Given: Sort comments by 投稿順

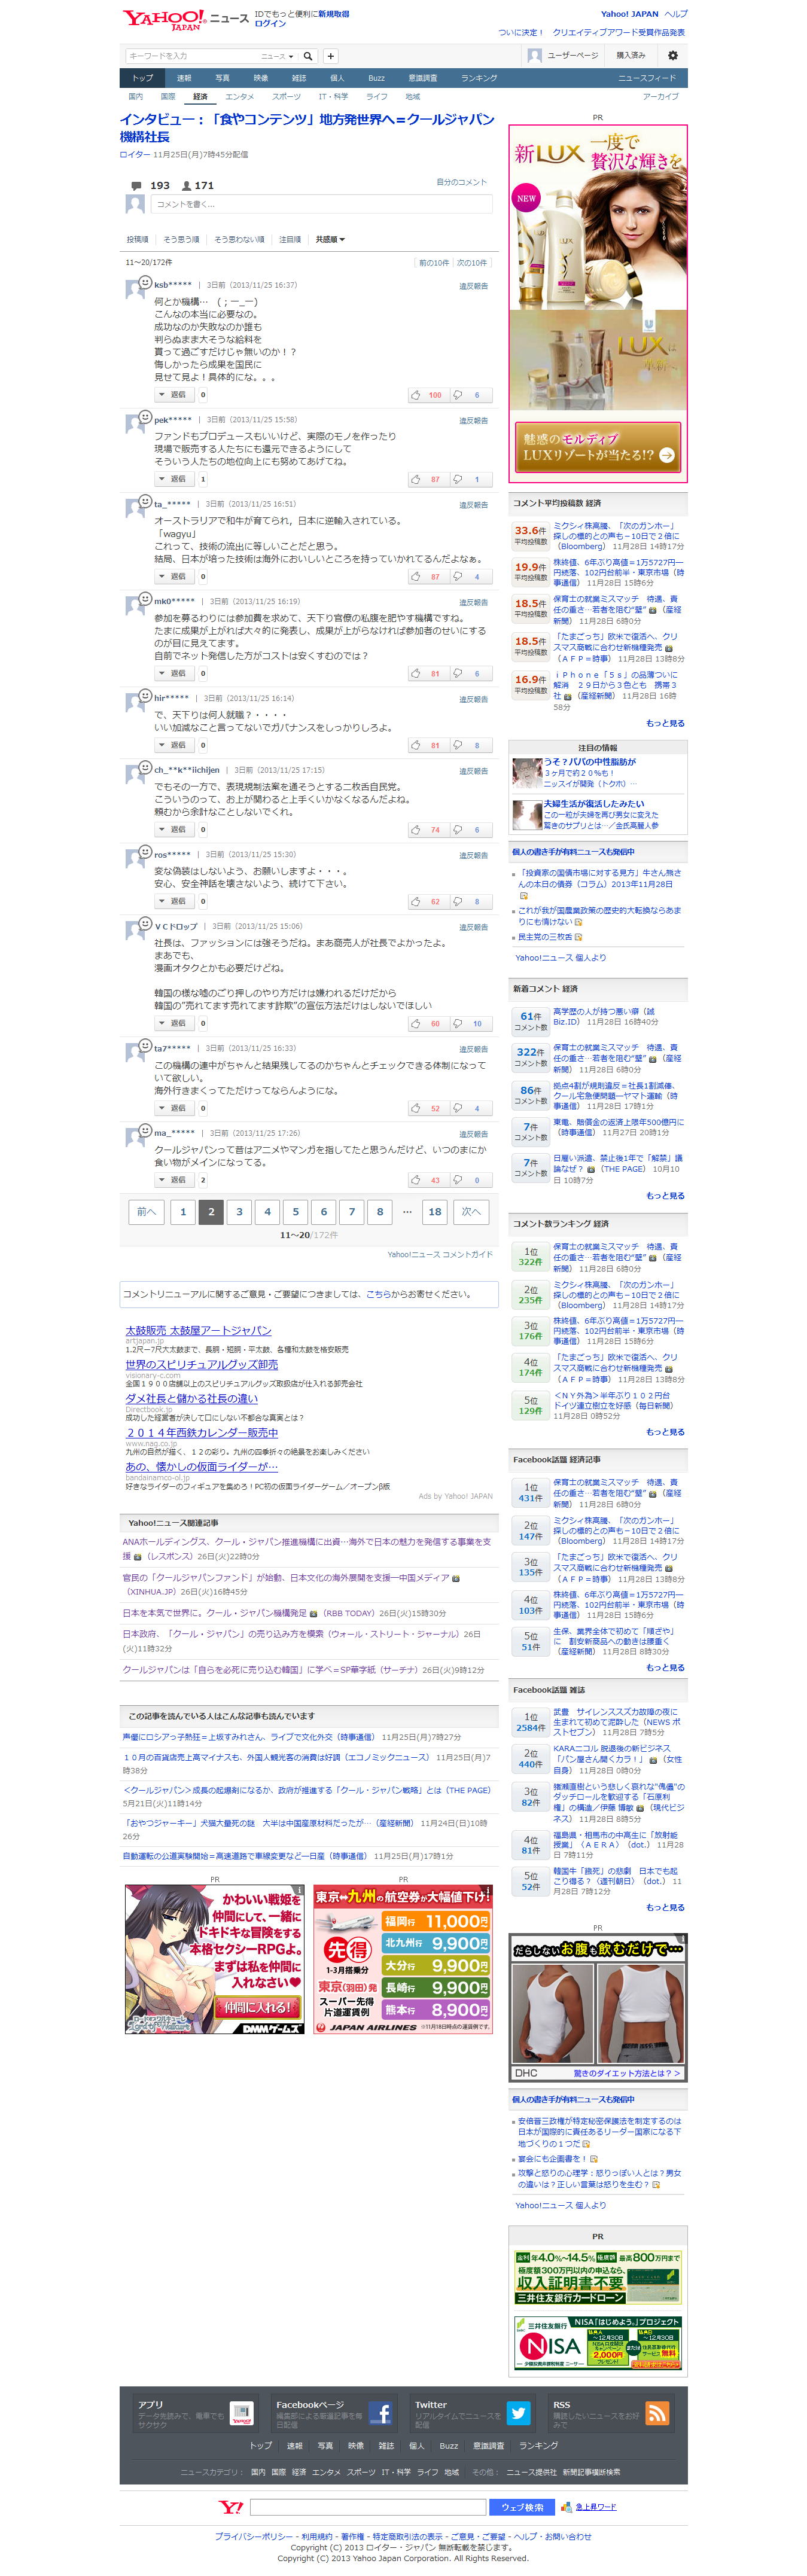Looking at the screenshot, I should pyautogui.click(x=137, y=239).
